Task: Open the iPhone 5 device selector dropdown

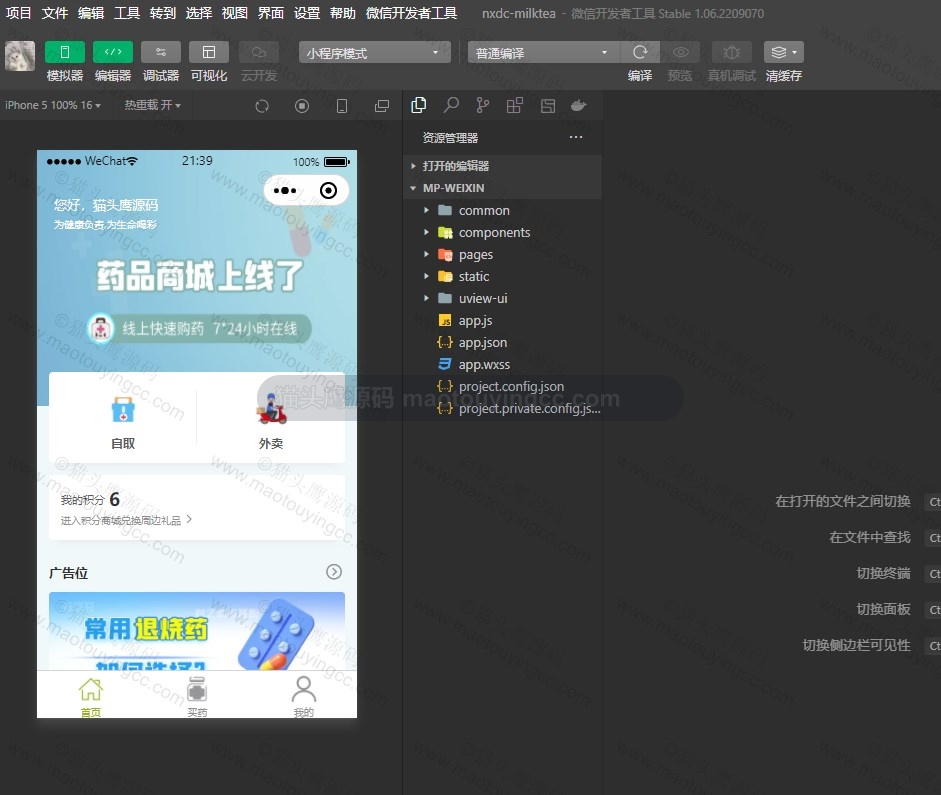Action: 53,105
